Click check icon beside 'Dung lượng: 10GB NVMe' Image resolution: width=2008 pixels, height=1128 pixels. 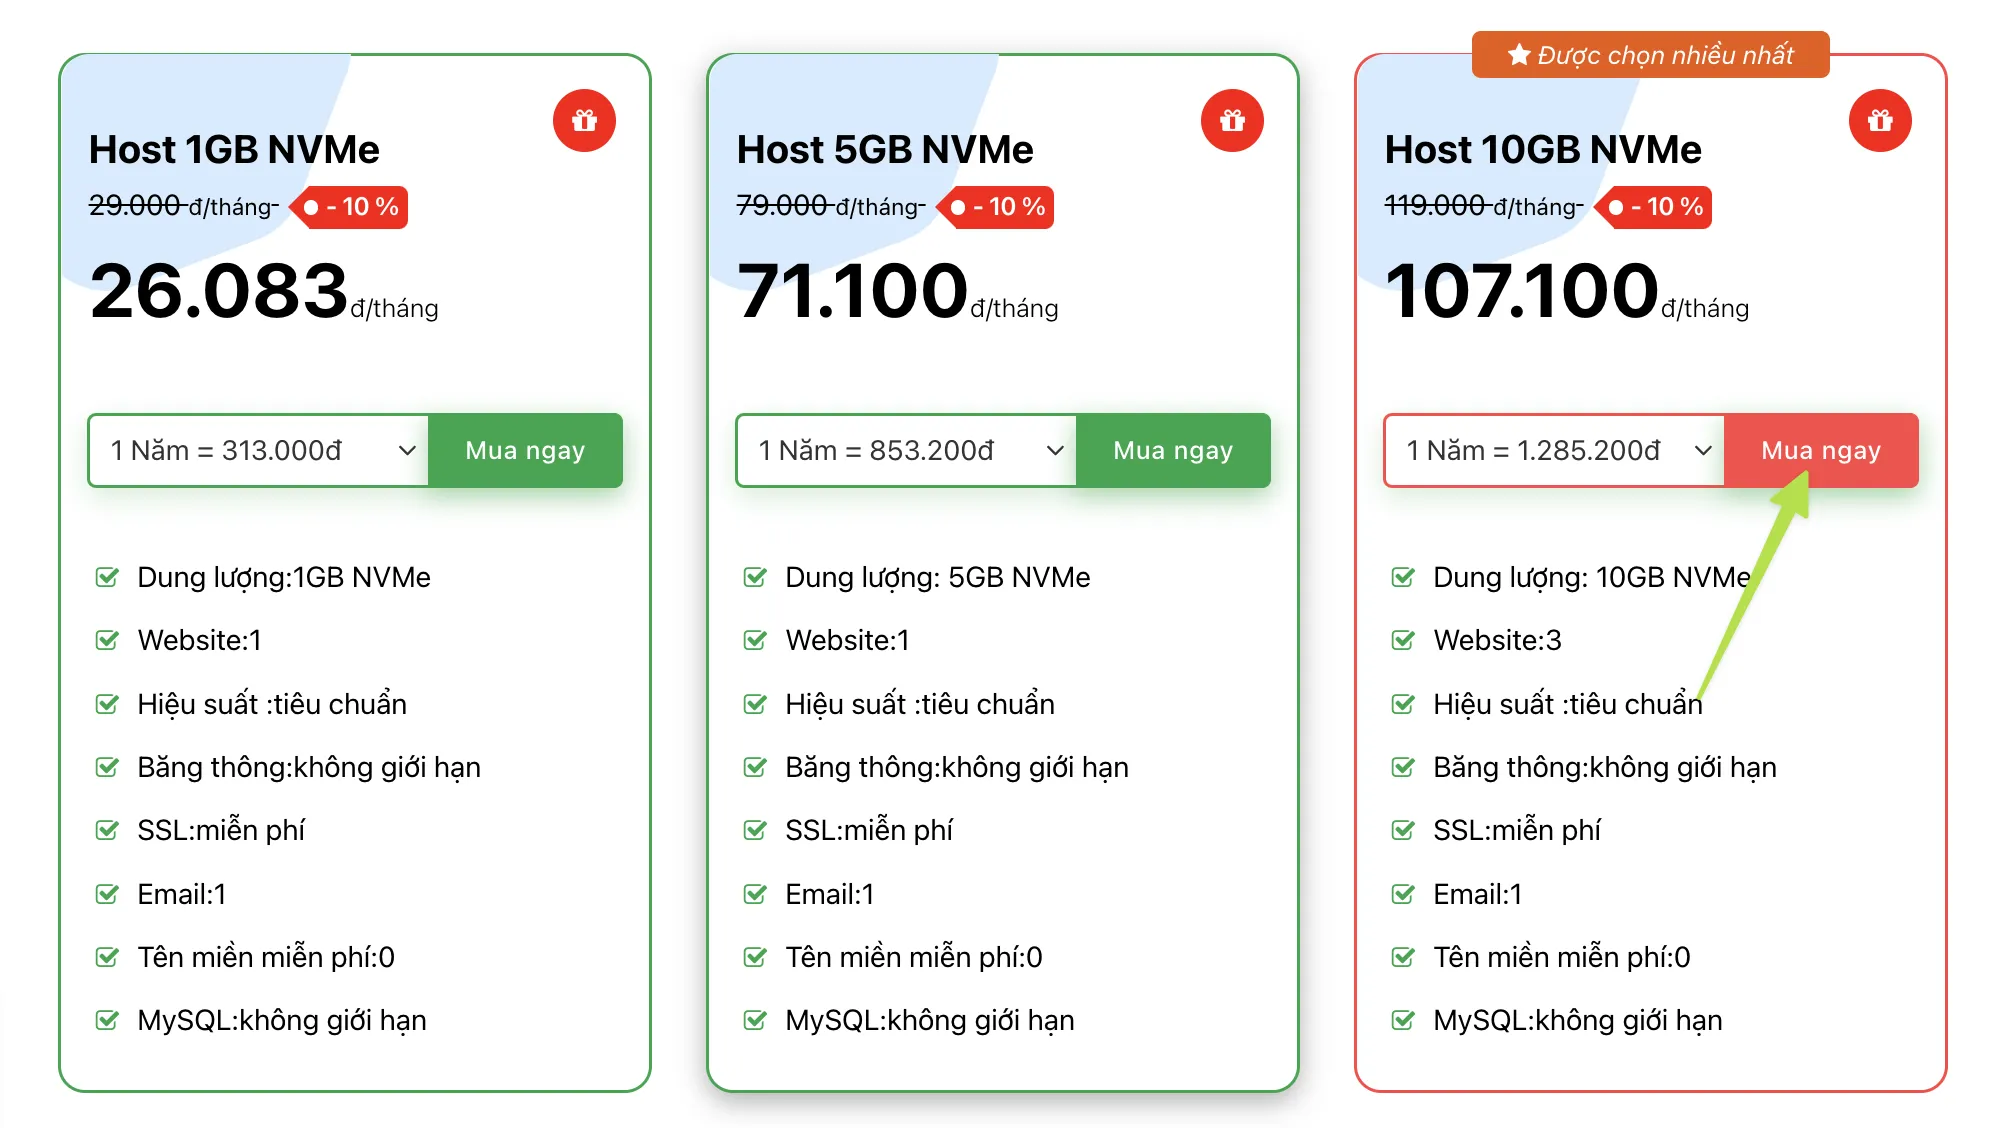point(1403,577)
